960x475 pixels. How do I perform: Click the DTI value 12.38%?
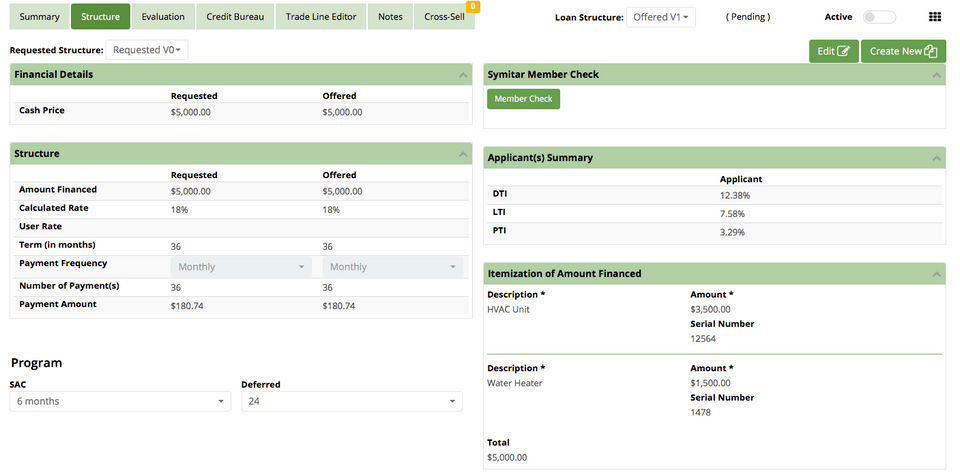(x=735, y=196)
